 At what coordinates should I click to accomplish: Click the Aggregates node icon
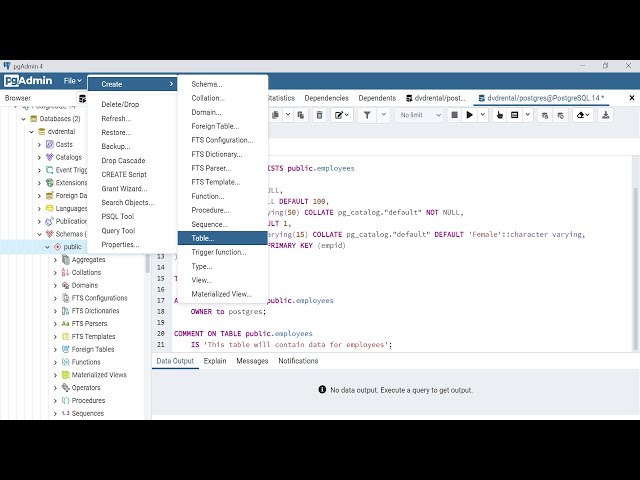[66, 260]
